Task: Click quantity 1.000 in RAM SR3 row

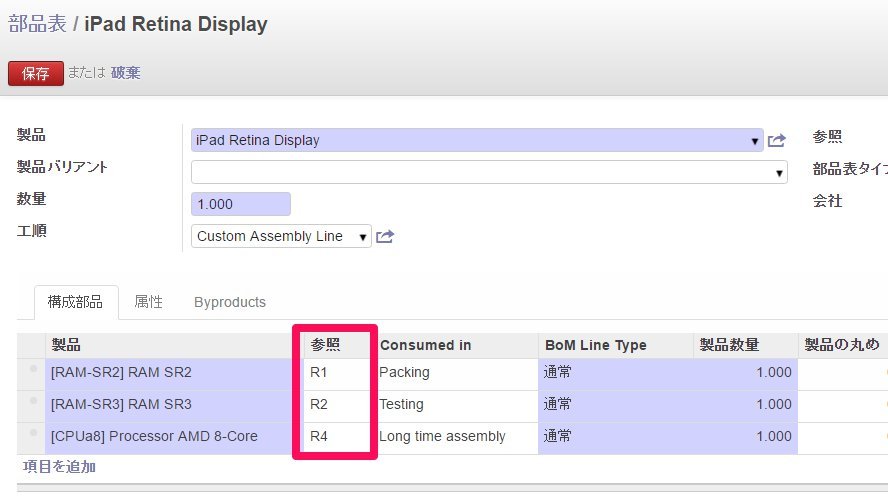Action: pyautogui.click(x=745, y=406)
